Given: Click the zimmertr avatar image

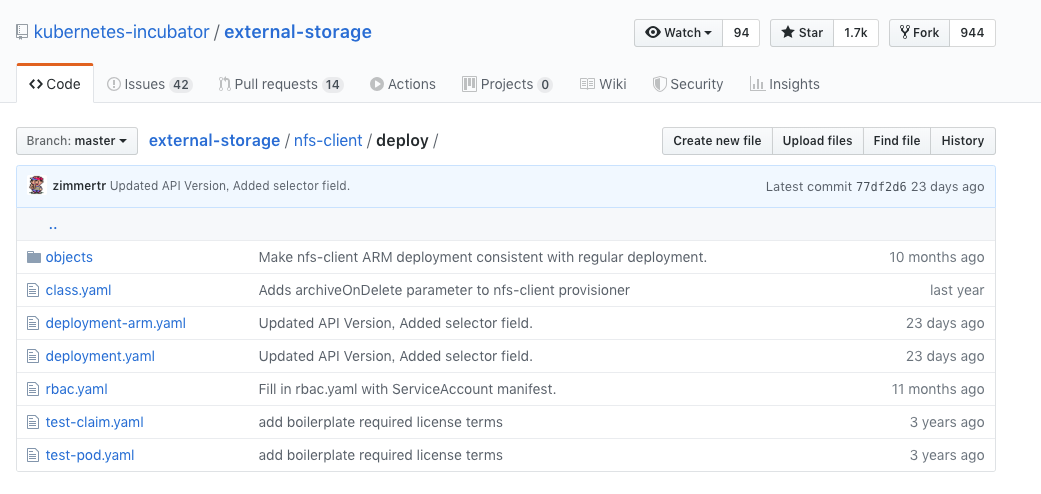Looking at the screenshot, I should 36,186.
